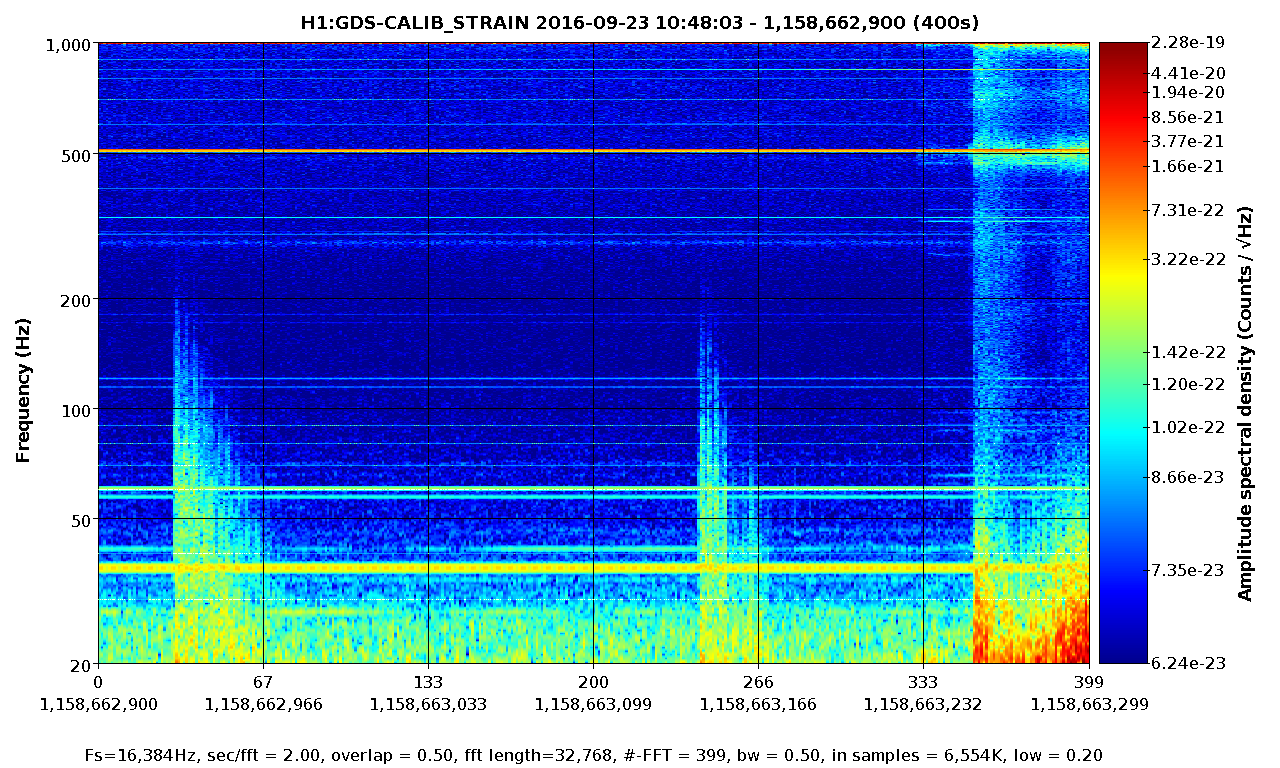Click the Amplitude spectral density axis label

coord(1245,404)
